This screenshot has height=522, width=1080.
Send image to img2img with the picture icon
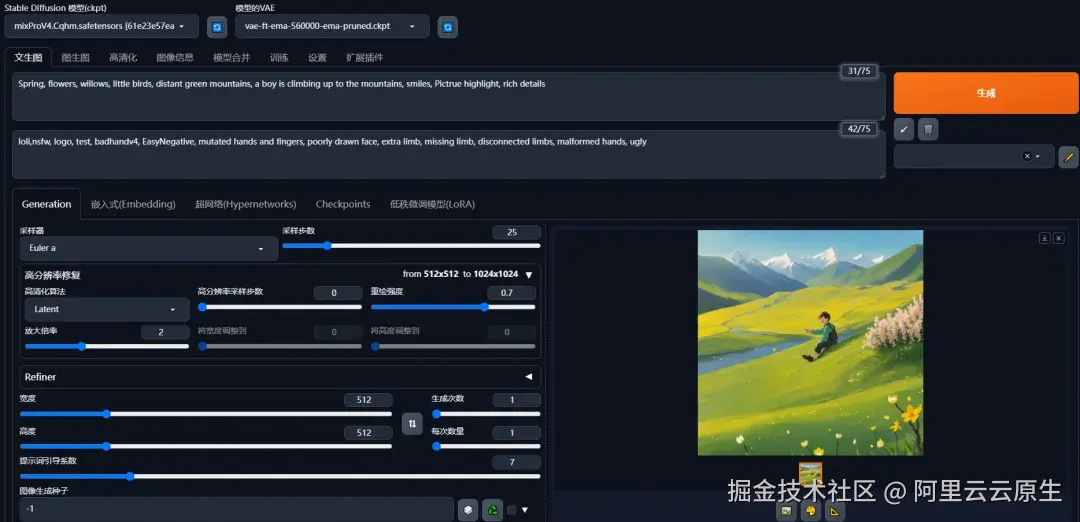pyautogui.click(x=786, y=511)
